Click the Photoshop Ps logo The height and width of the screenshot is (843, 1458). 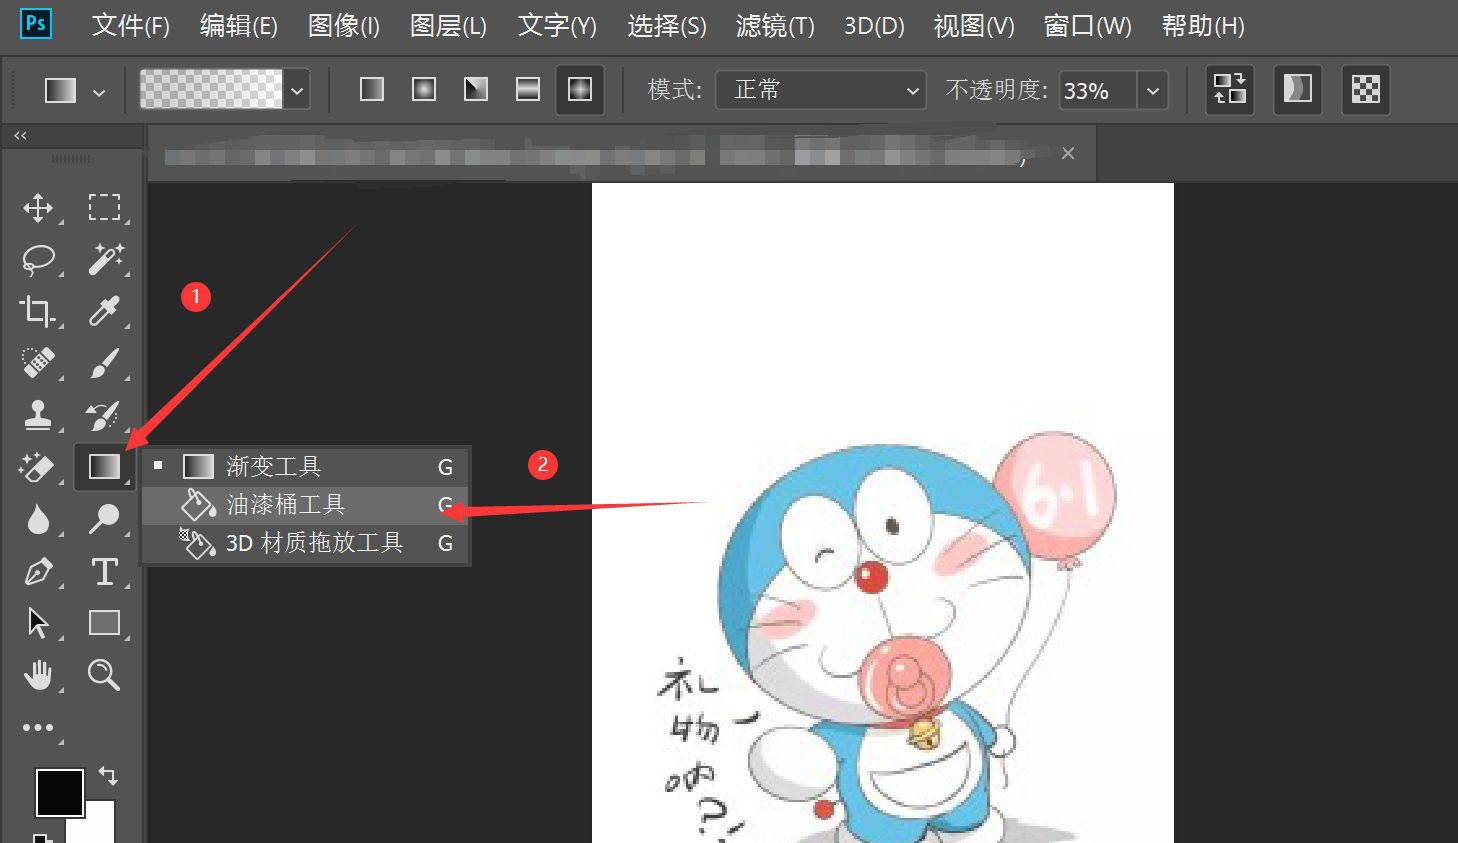36,24
